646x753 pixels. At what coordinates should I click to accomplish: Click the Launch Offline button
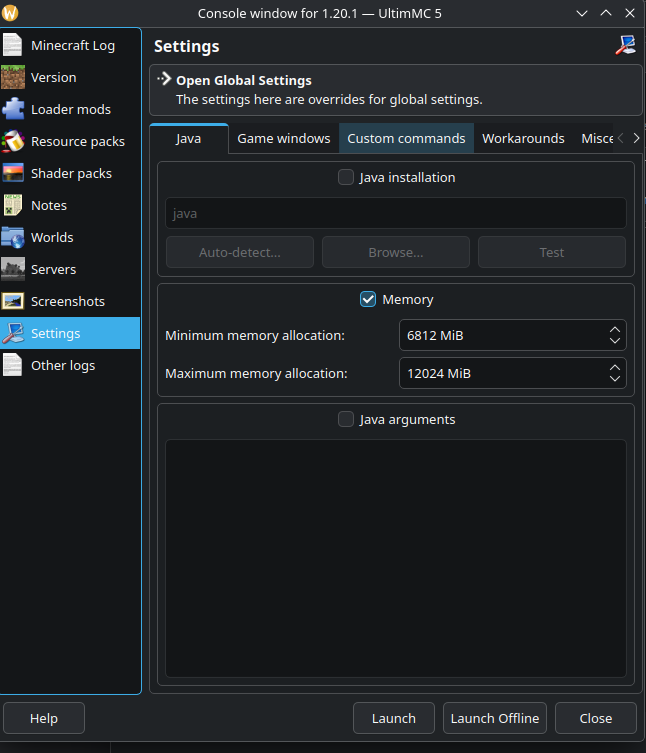(x=495, y=718)
